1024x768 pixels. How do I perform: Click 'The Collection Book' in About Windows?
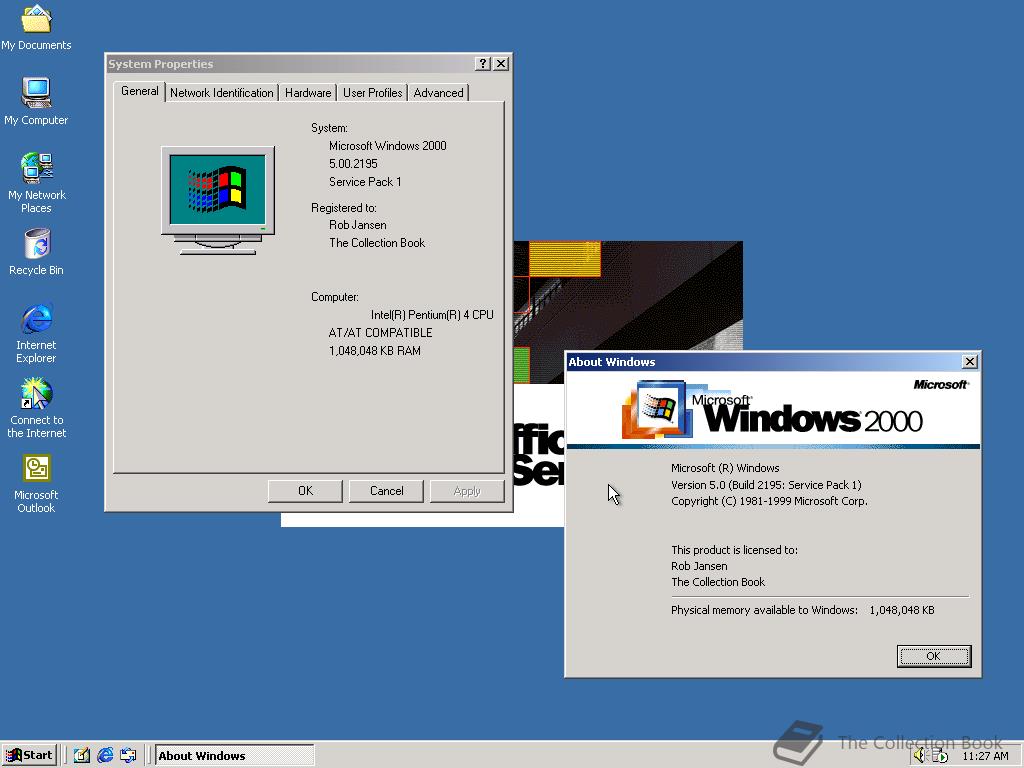pos(718,582)
